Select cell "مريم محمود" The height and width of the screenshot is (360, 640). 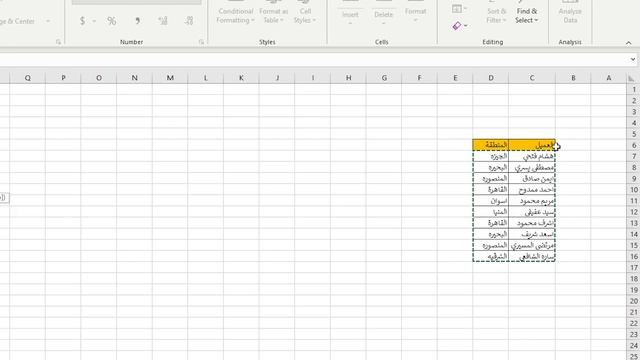[x=532, y=201]
